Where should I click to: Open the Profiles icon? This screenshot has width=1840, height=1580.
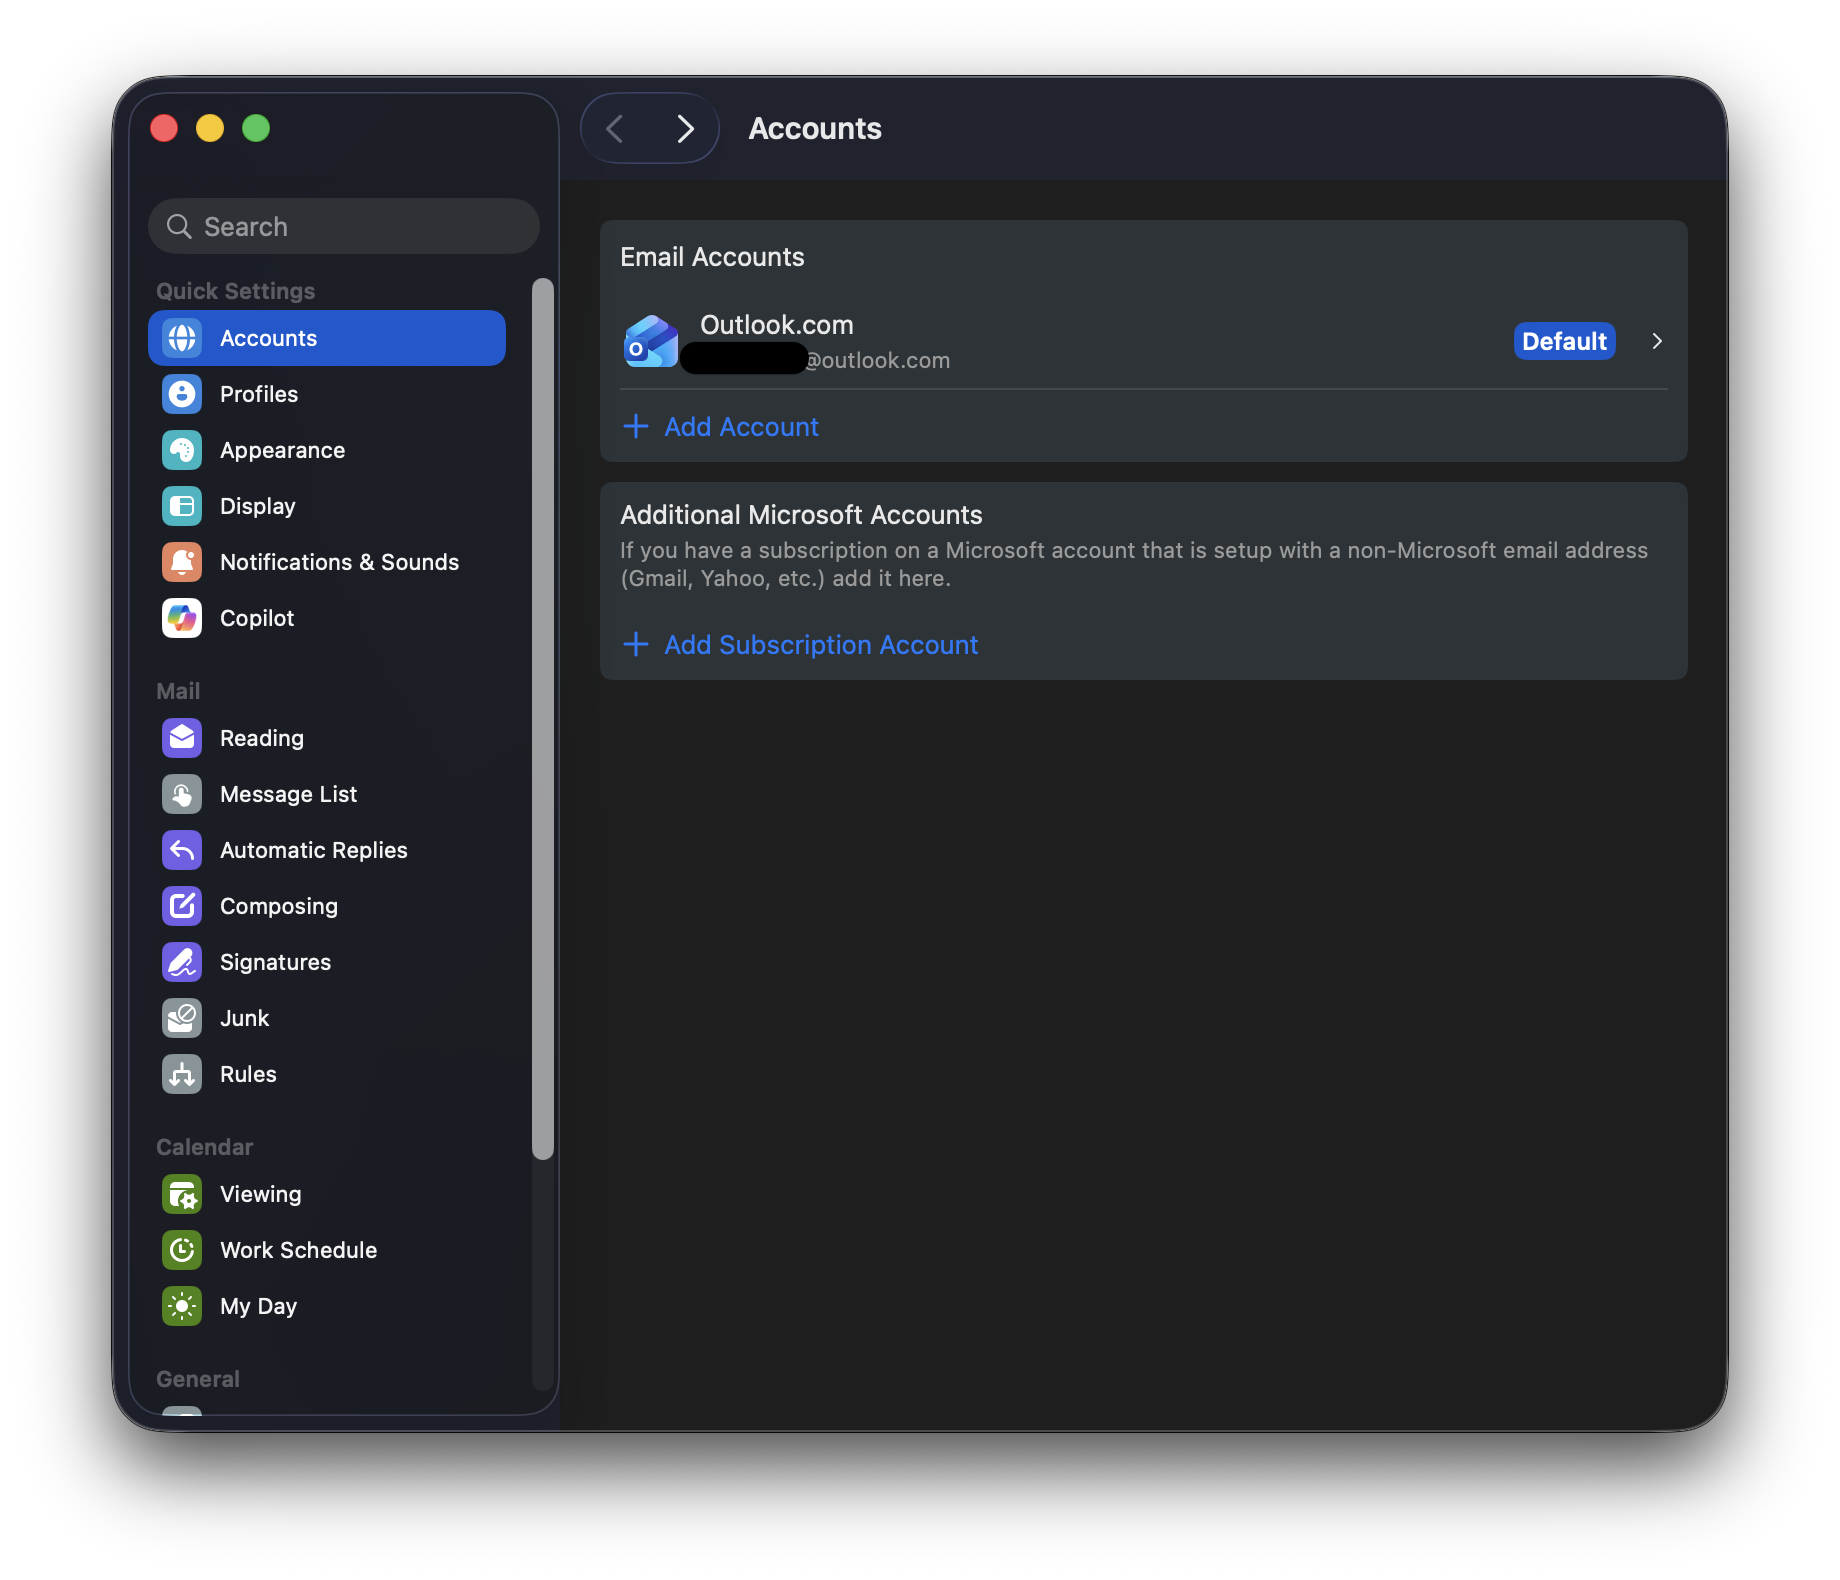[182, 394]
